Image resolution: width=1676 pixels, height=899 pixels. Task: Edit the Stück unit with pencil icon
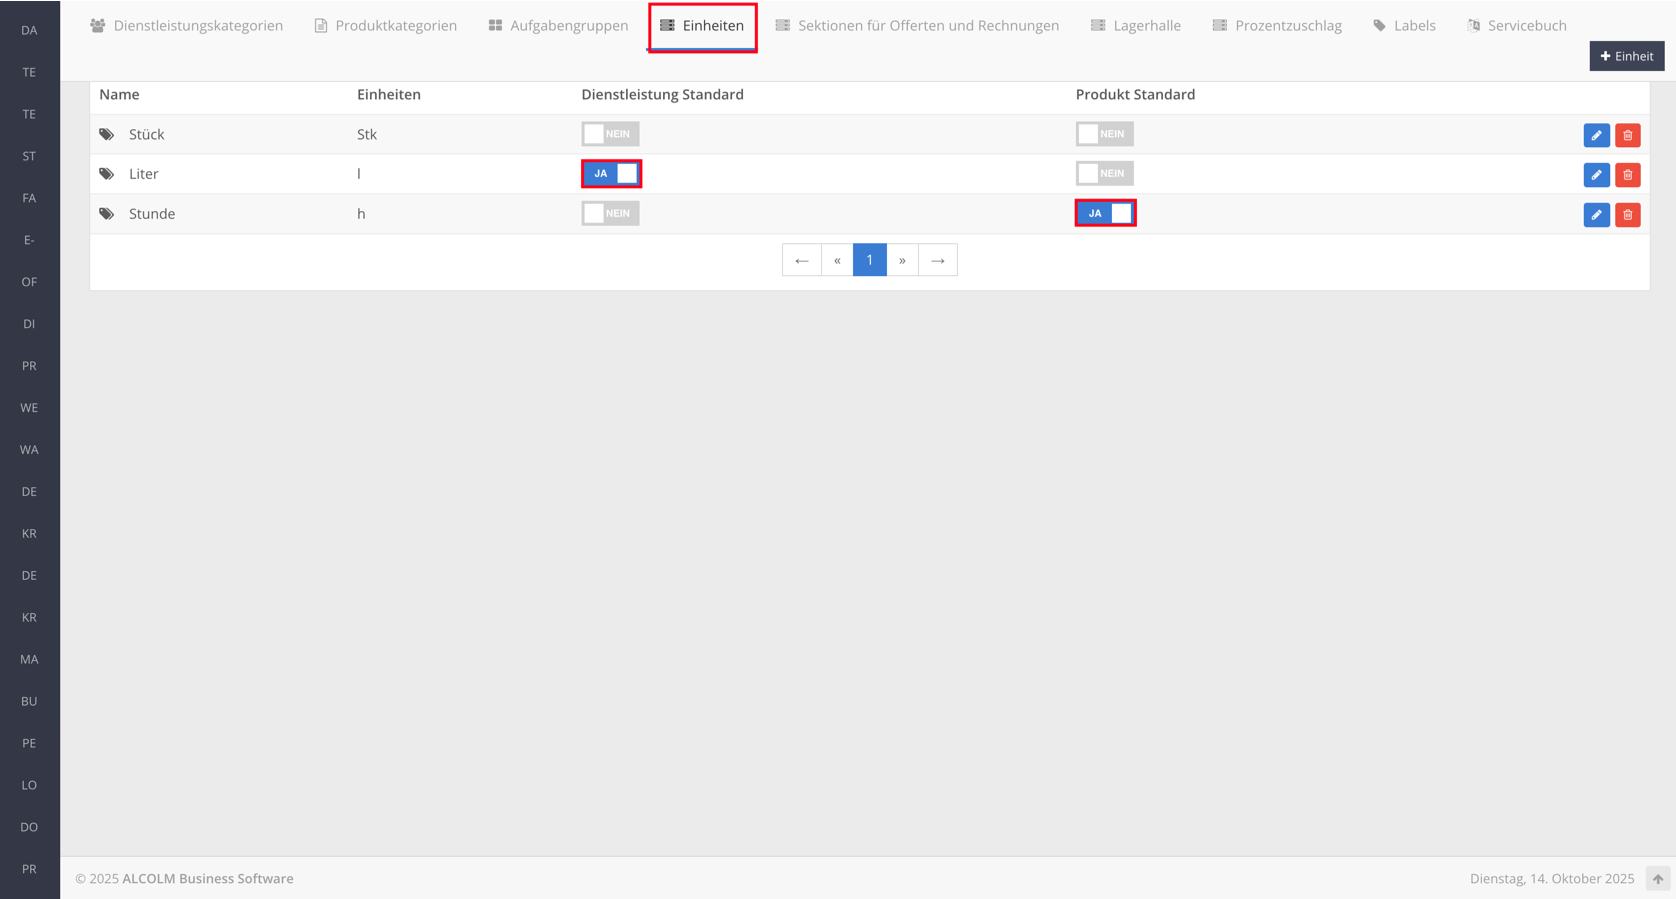[x=1596, y=135]
